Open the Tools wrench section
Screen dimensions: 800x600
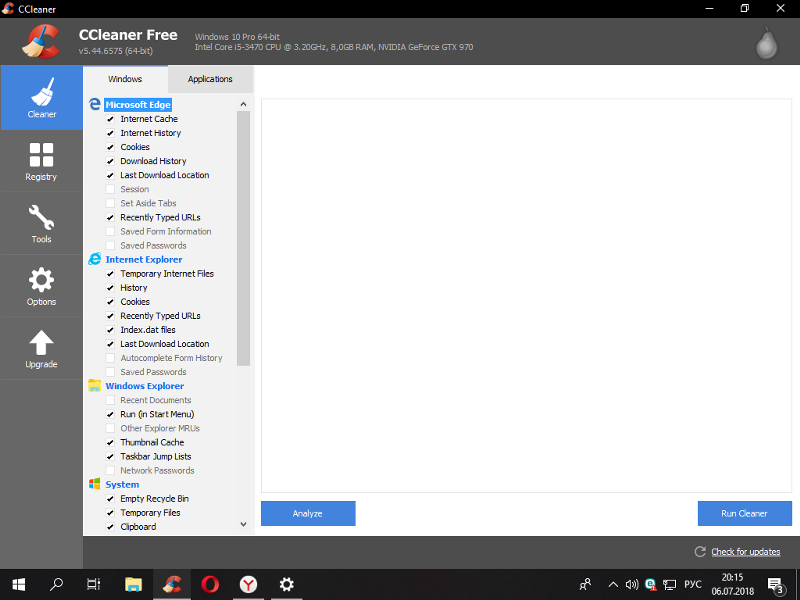[41, 223]
